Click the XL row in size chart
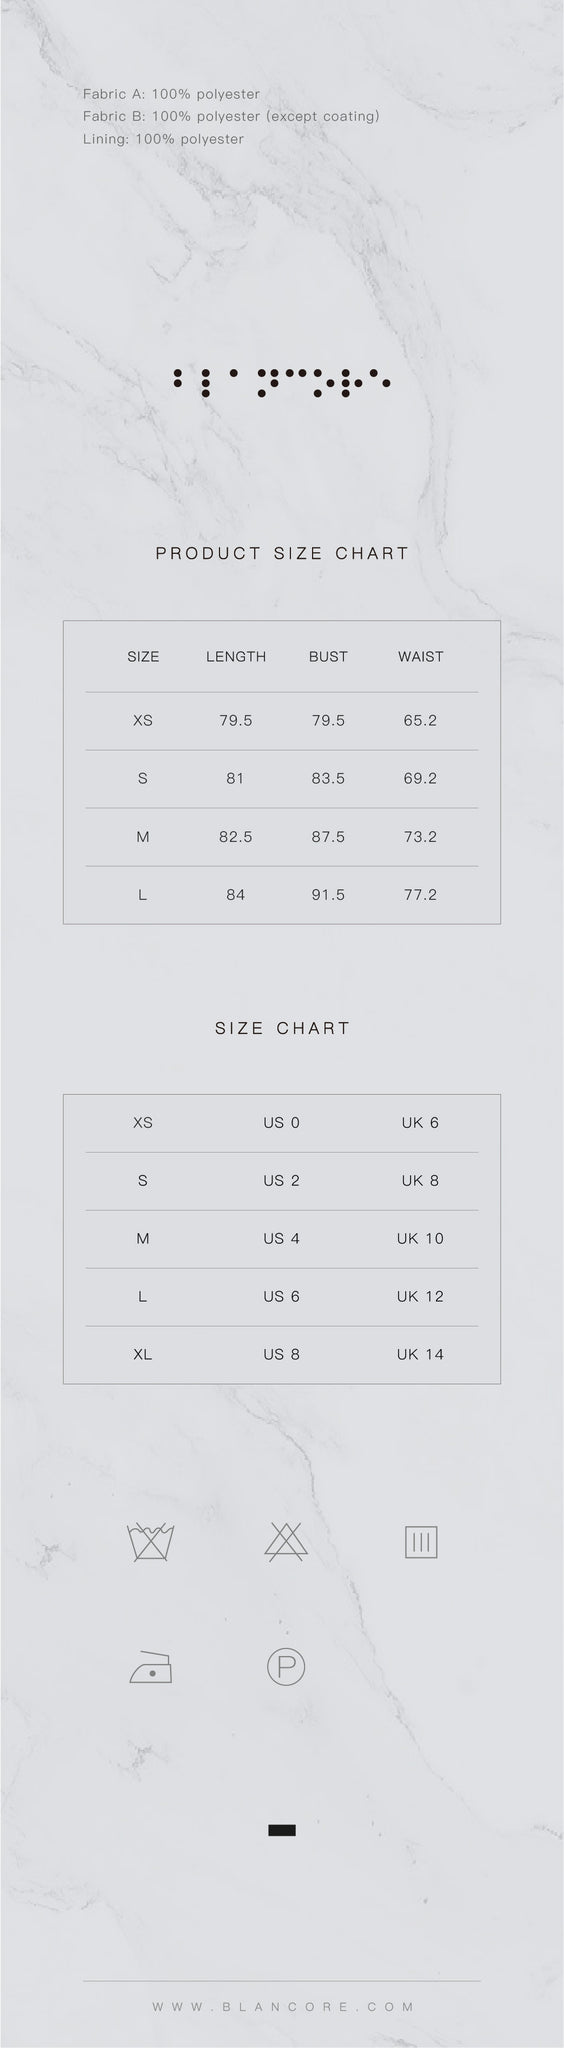Viewport: 564px width, 2048px height. pos(282,1355)
